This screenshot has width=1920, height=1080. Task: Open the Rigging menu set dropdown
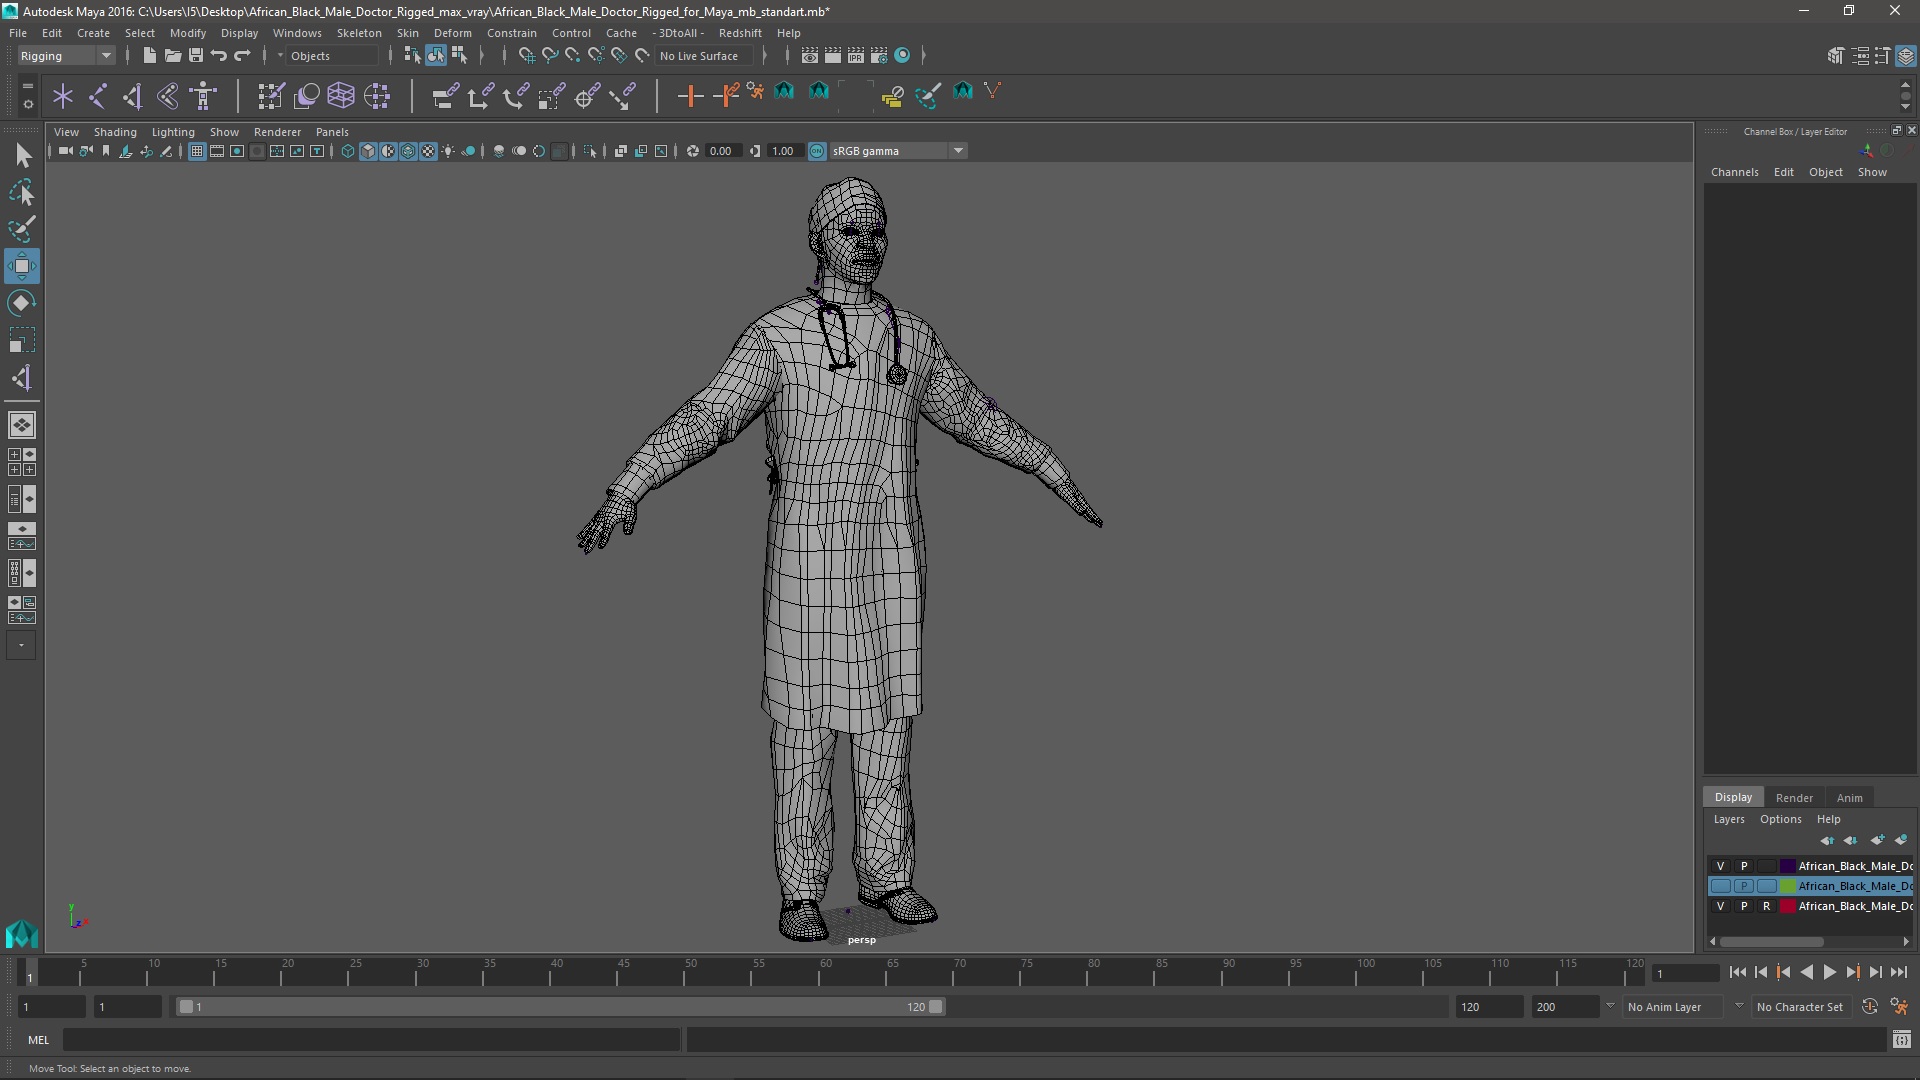tap(66, 56)
